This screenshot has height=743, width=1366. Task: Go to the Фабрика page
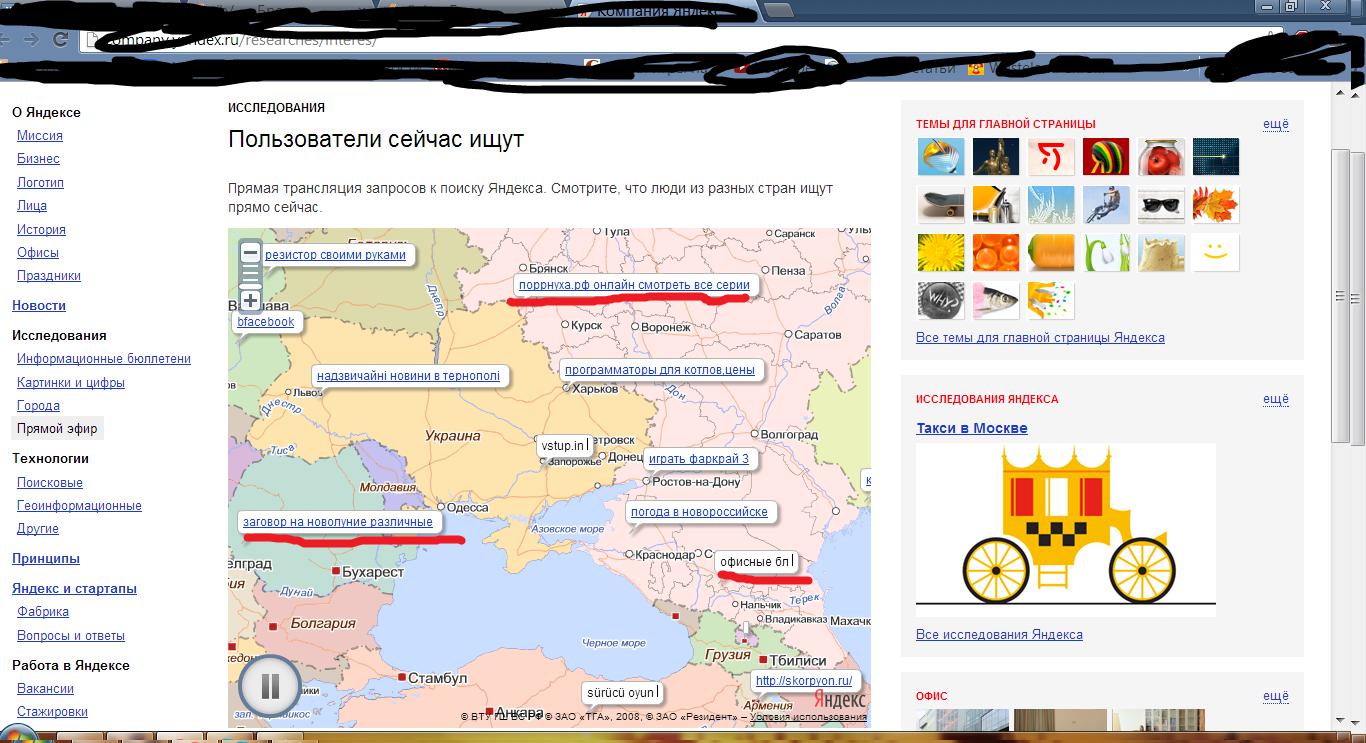click(43, 612)
